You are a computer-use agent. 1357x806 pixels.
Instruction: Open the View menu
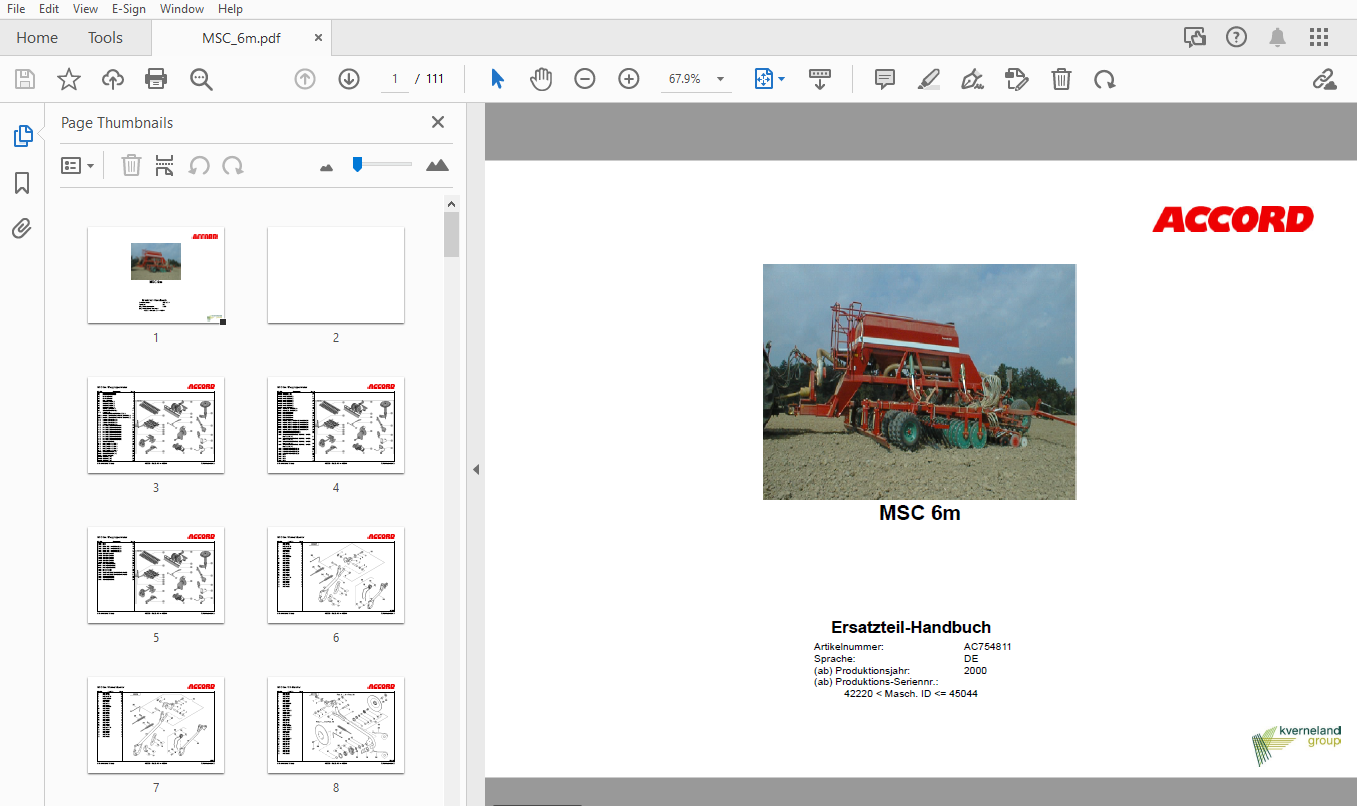86,9
